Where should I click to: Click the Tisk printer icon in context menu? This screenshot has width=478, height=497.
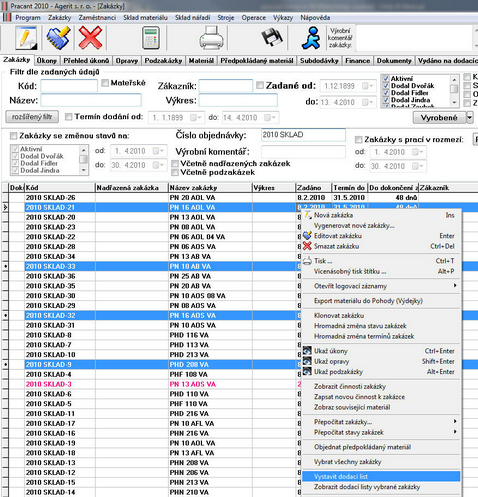[307, 261]
